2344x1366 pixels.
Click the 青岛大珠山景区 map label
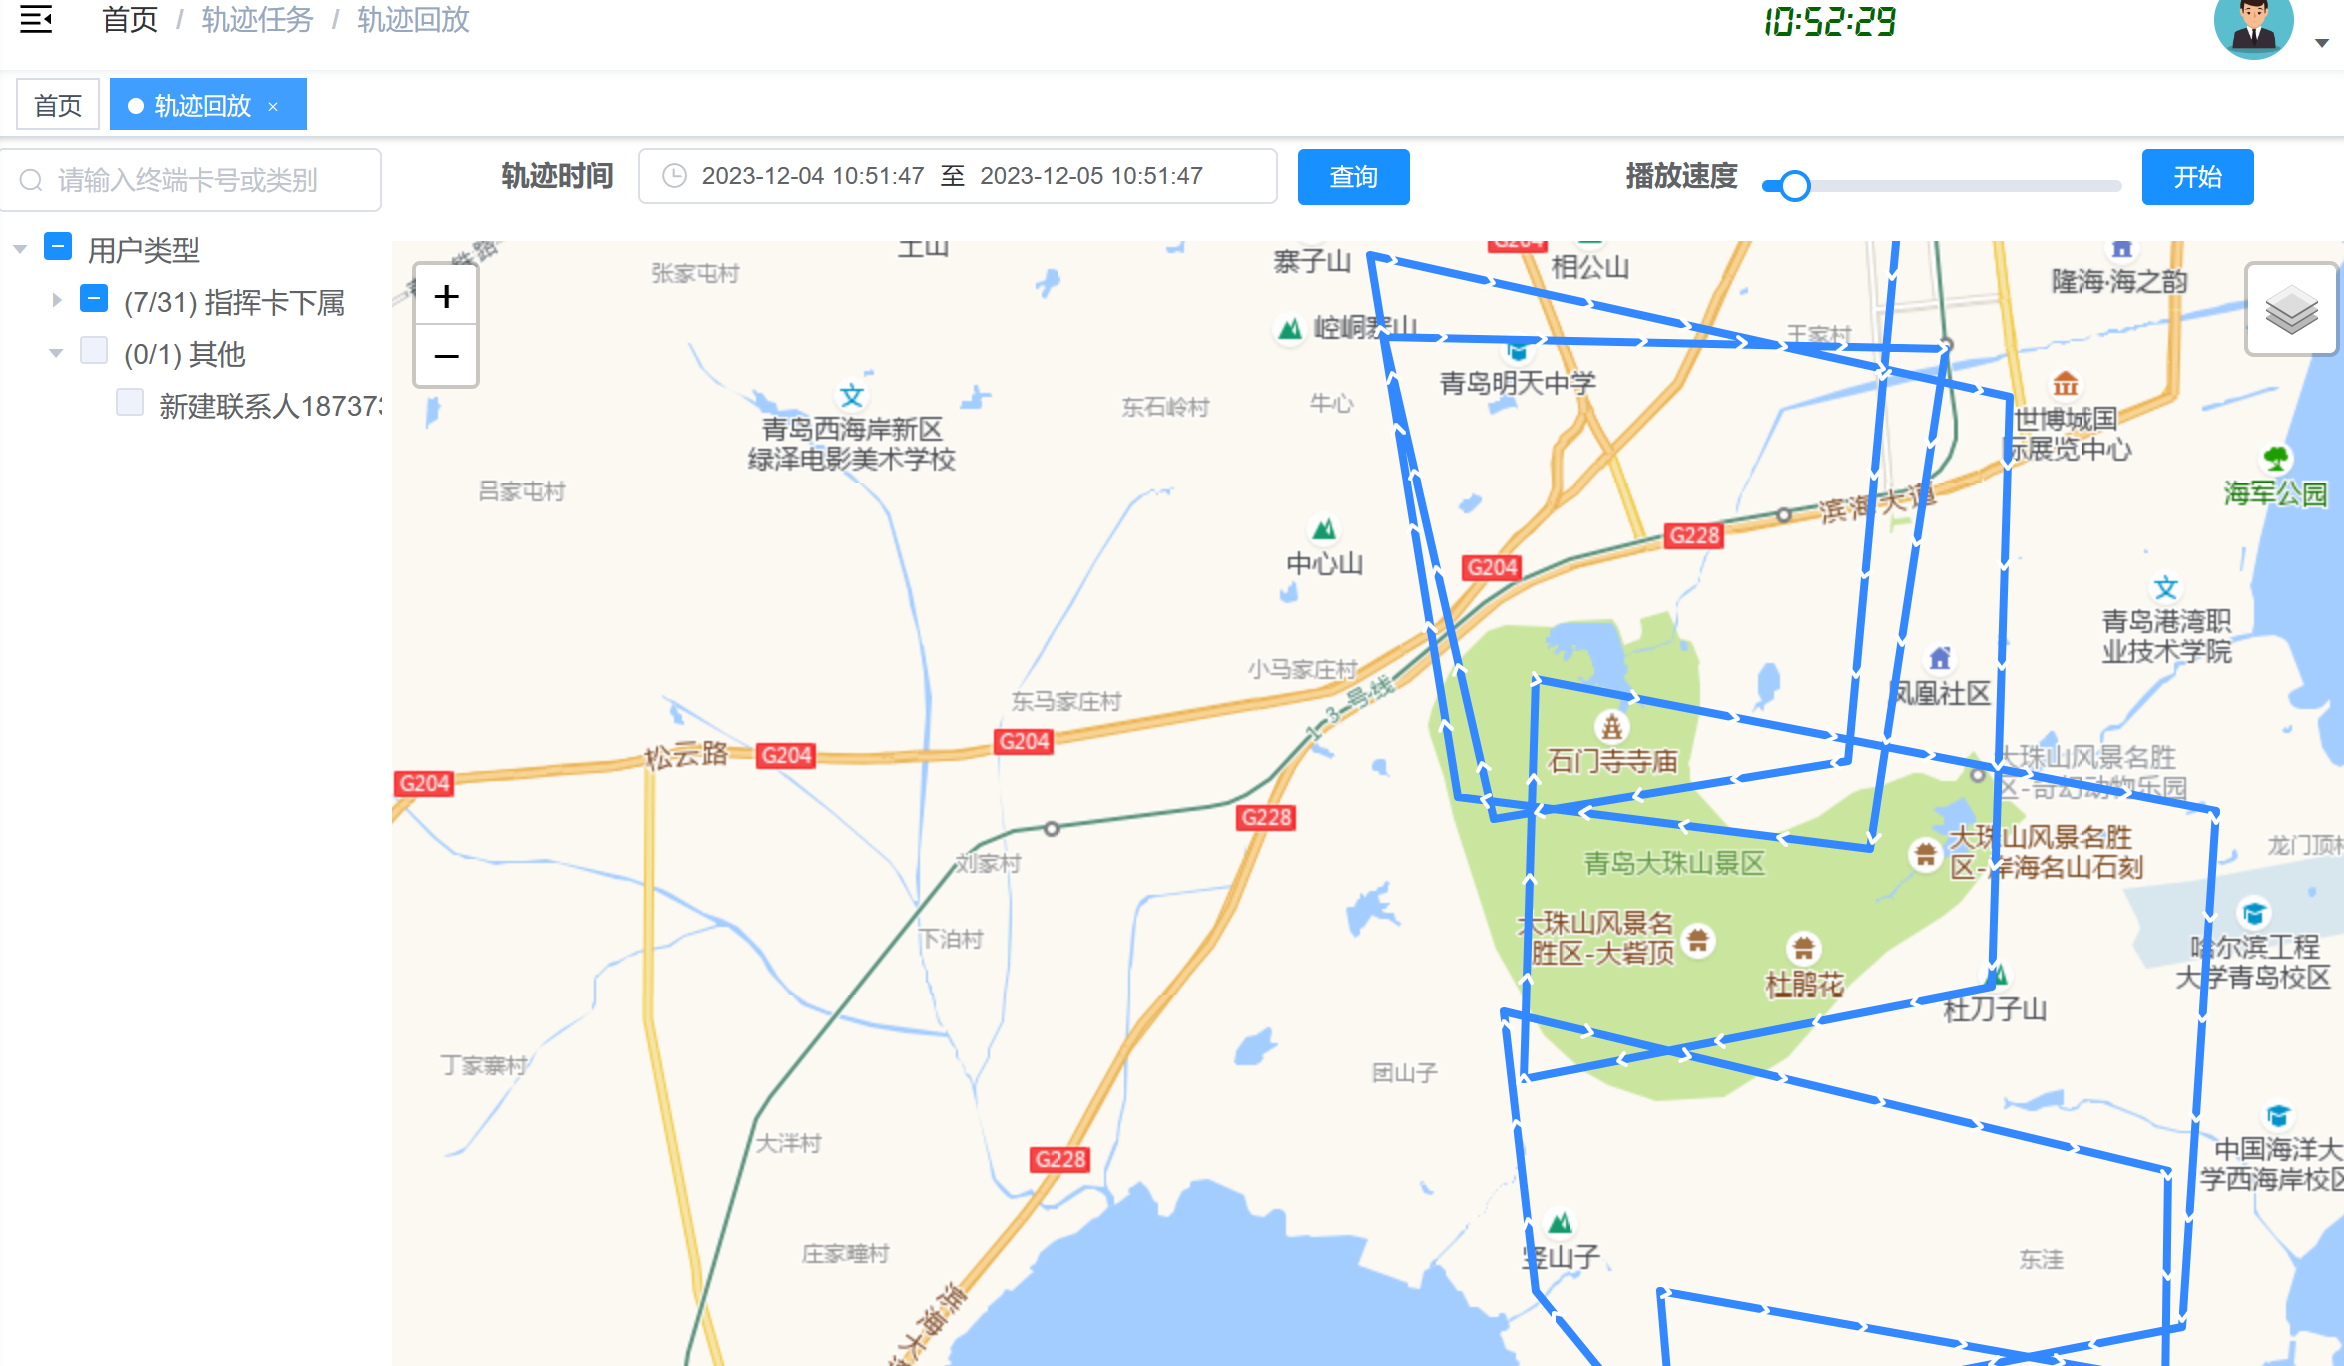point(1675,863)
